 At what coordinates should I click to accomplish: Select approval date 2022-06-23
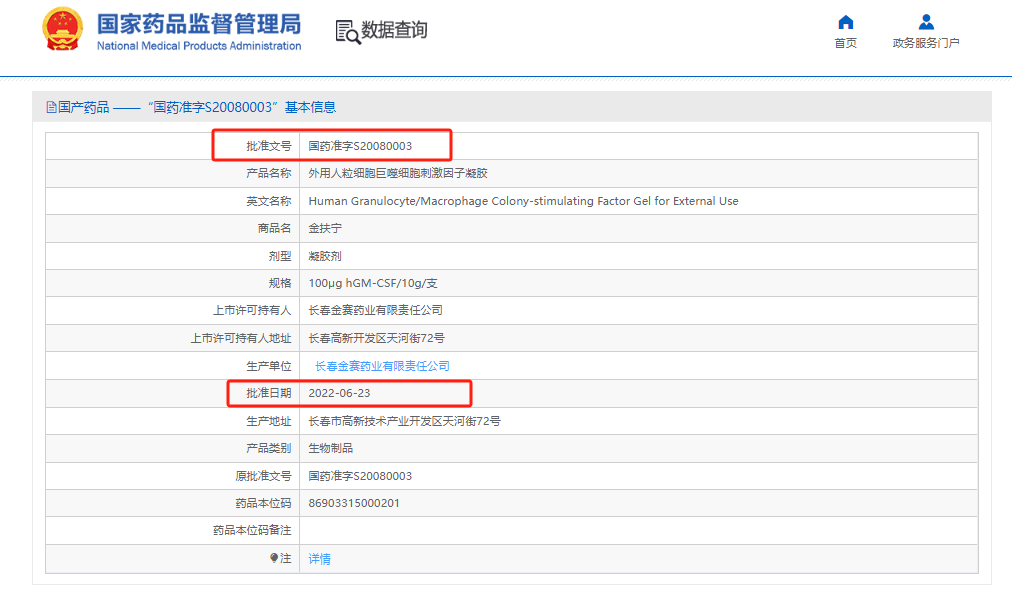point(339,393)
